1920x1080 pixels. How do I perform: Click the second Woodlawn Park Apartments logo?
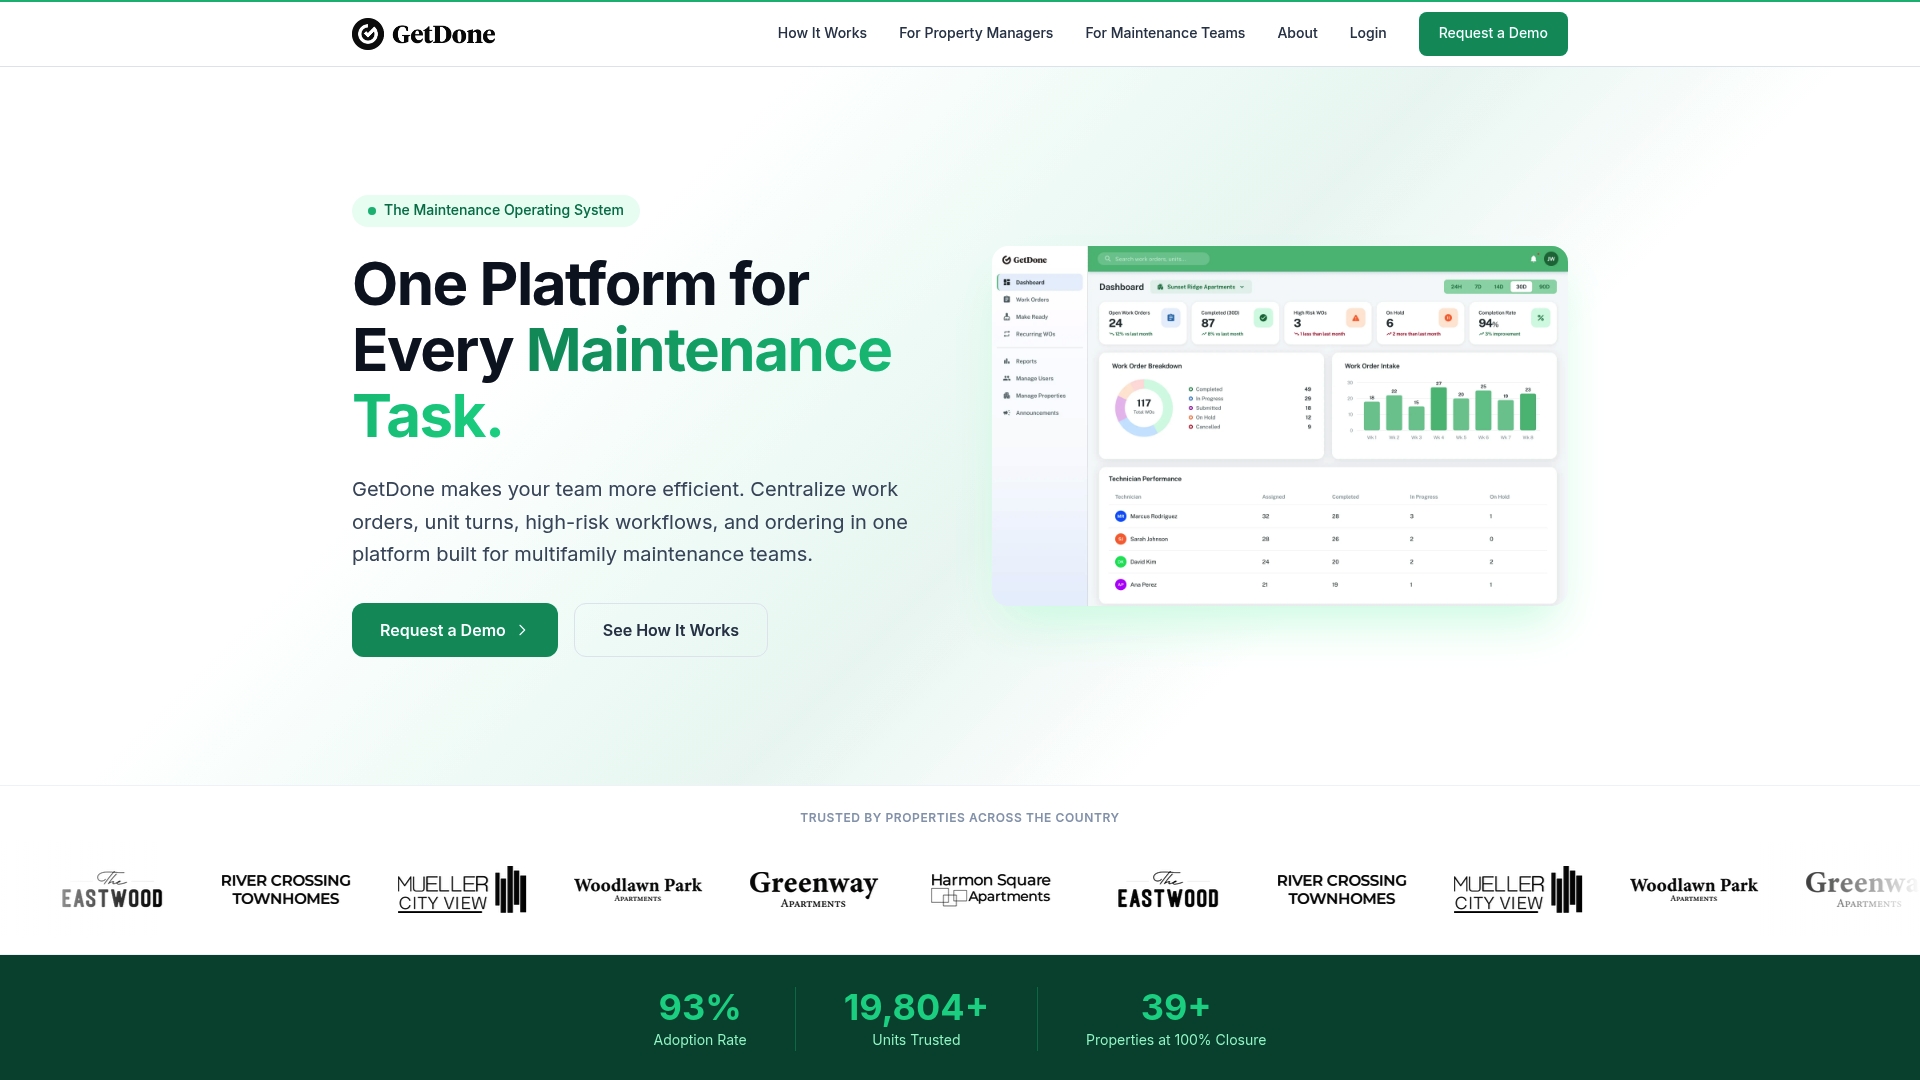click(x=1694, y=889)
